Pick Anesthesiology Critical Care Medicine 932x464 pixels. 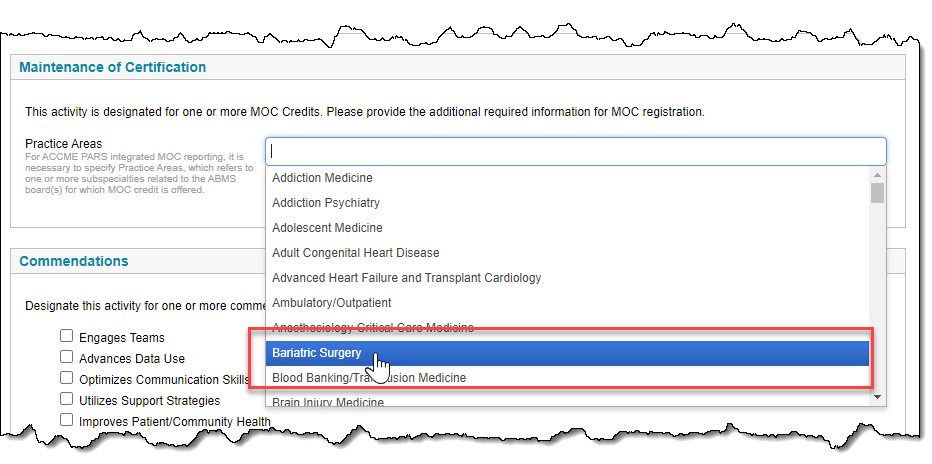point(567,328)
